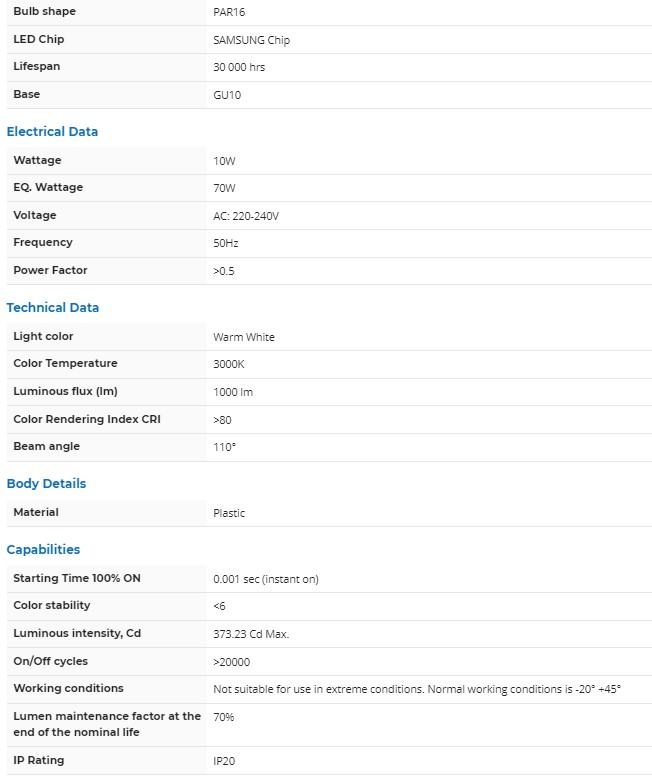
Task: Click the 373.23 Cd Max. value
Action: (251, 634)
